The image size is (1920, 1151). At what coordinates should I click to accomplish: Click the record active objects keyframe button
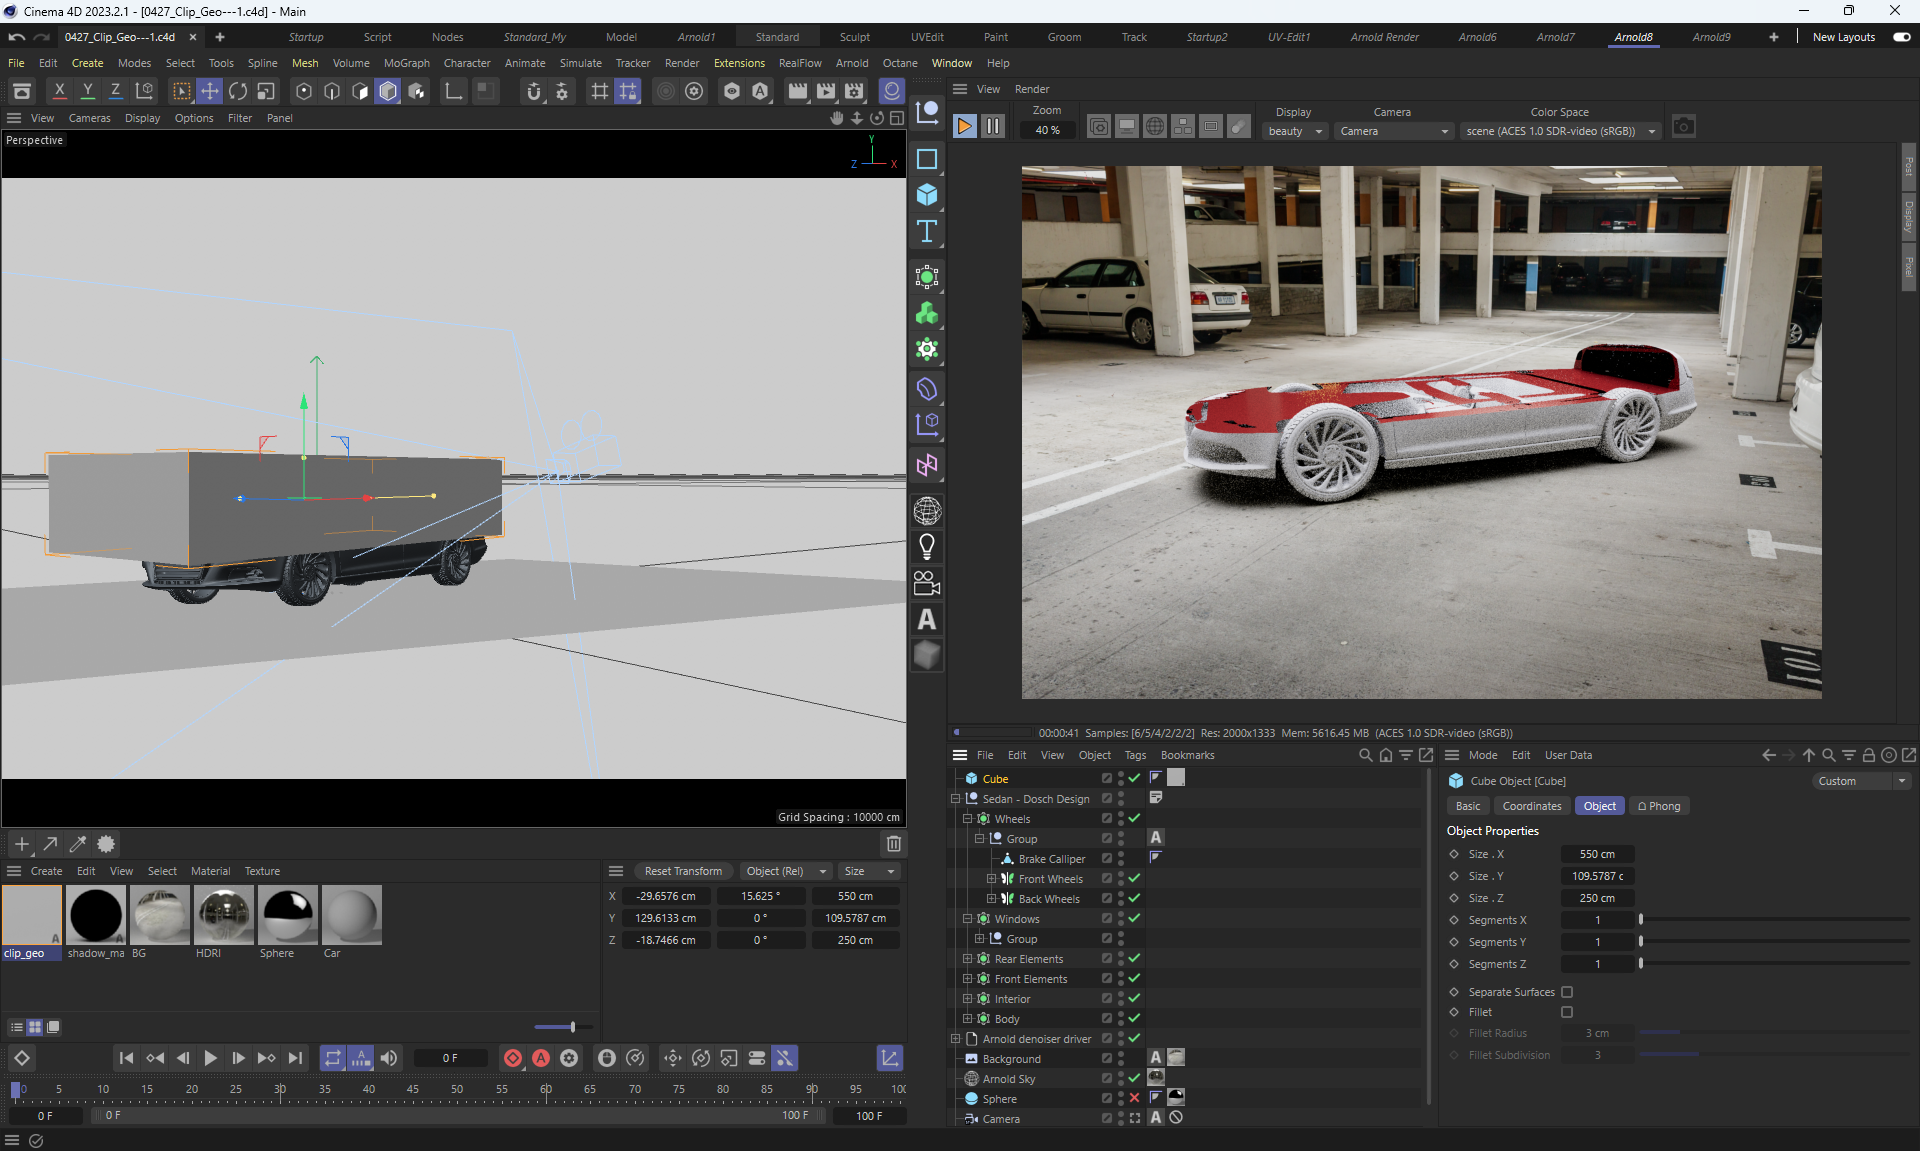point(513,1058)
